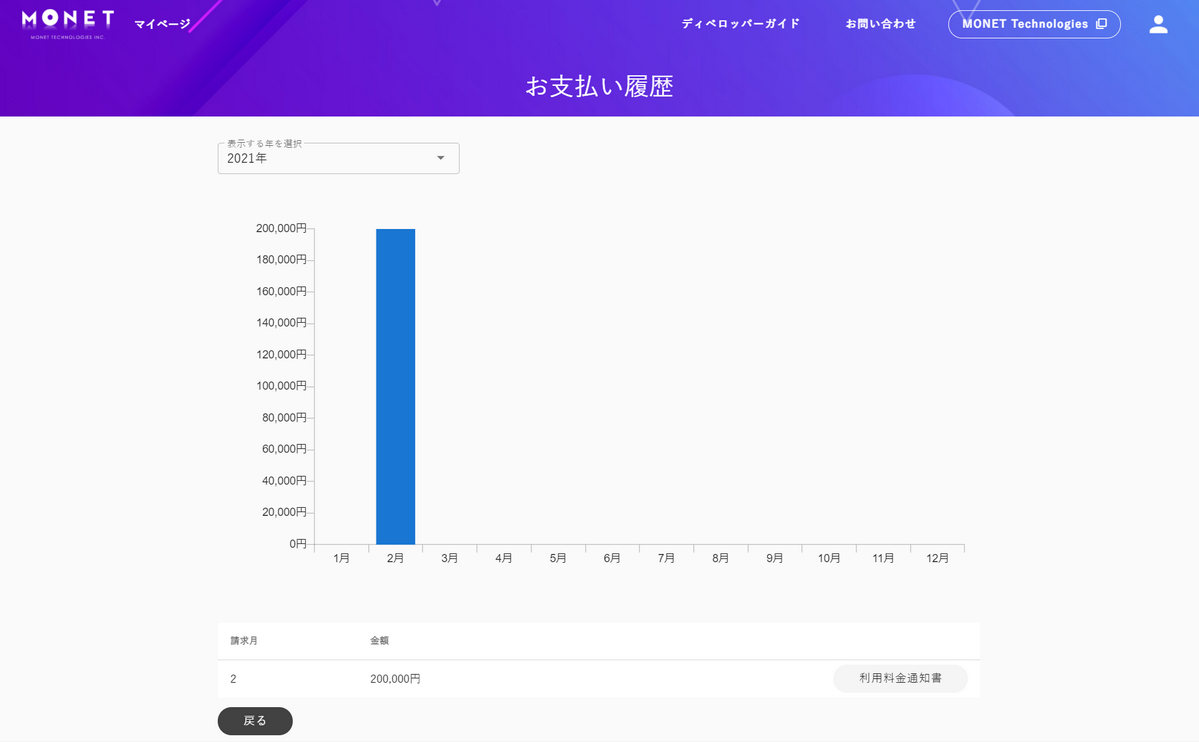Open the 2021年 year combo box
The width and height of the screenshot is (1199, 742).
(x=338, y=158)
